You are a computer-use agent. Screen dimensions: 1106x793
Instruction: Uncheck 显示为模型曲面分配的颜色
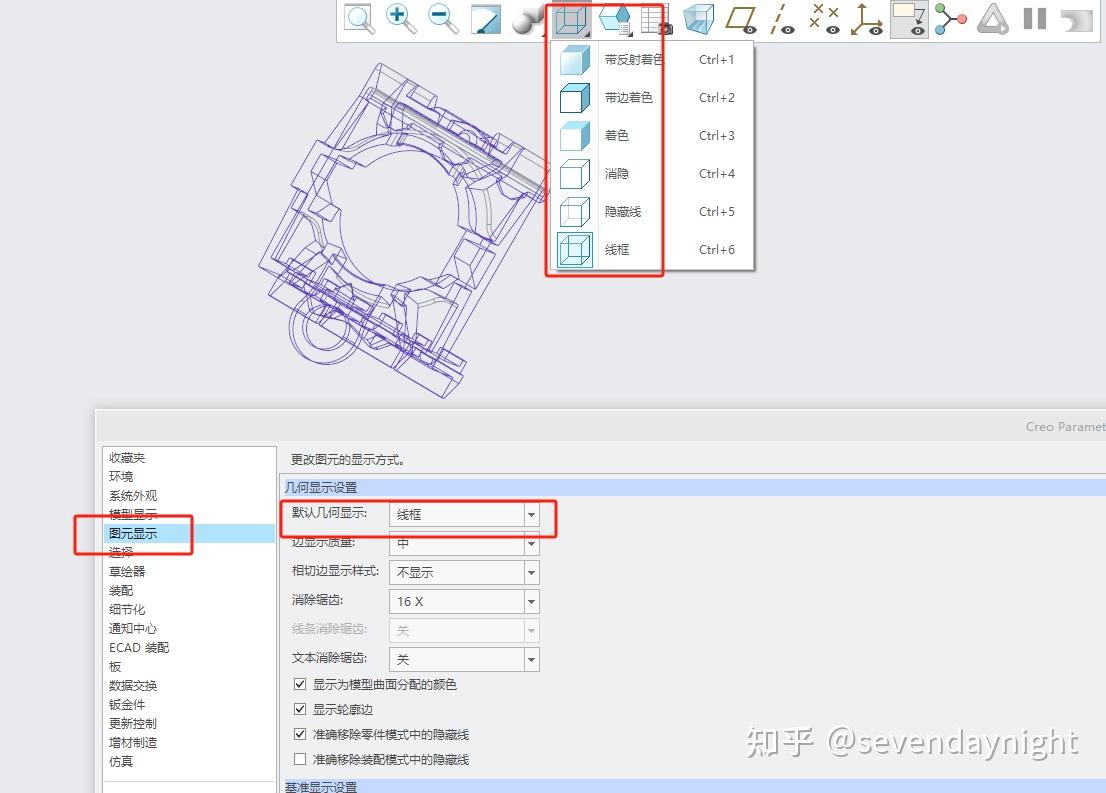(x=300, y=684)
